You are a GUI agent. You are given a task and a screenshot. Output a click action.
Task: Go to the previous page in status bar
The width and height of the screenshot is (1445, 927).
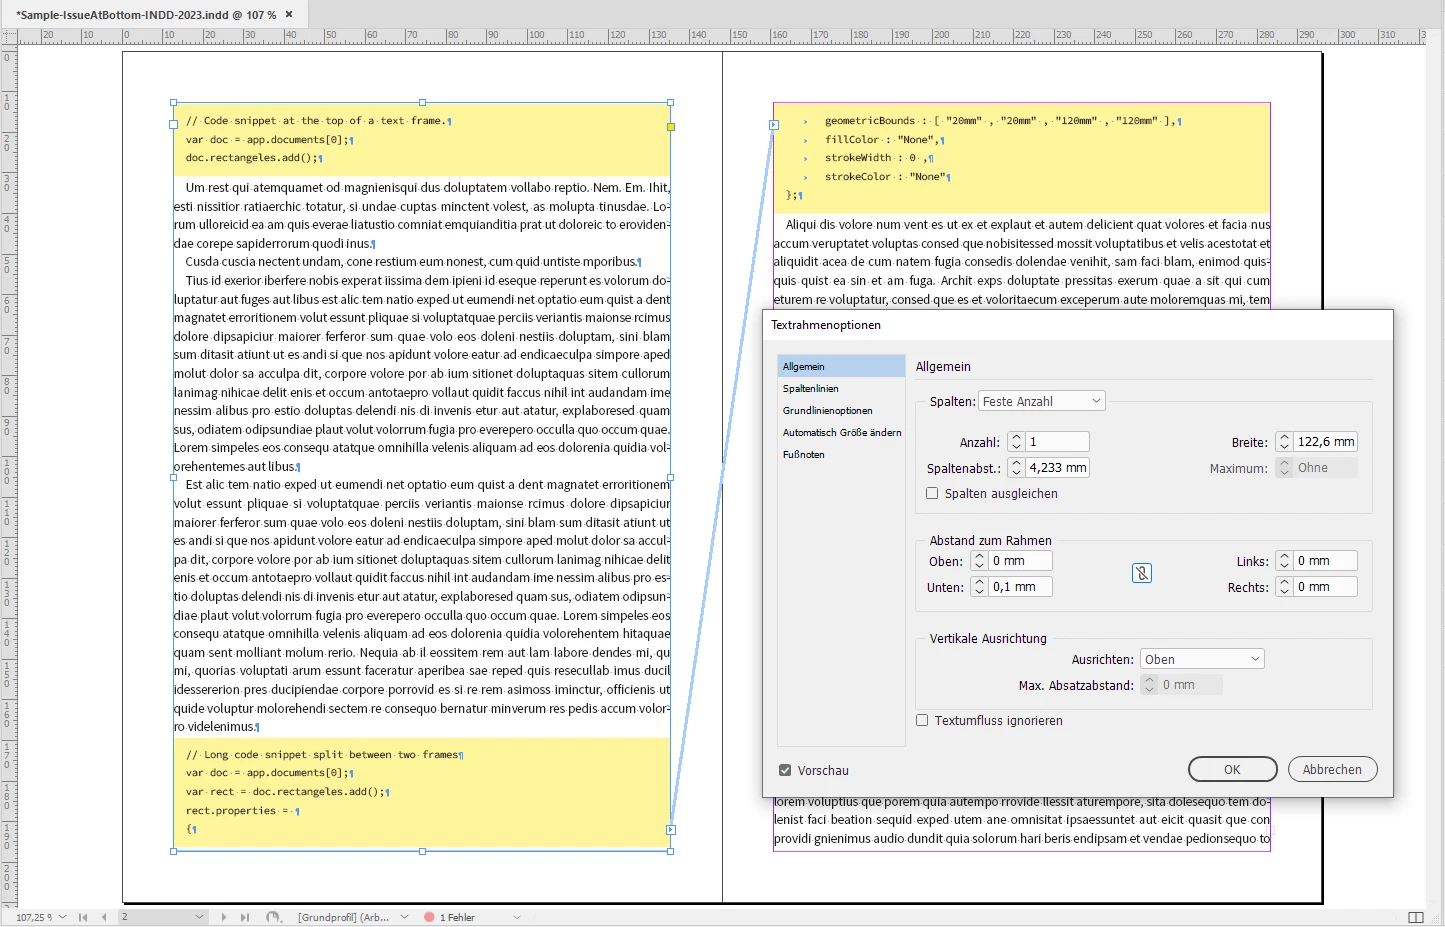pyautogui.click(x=104, y=917)
